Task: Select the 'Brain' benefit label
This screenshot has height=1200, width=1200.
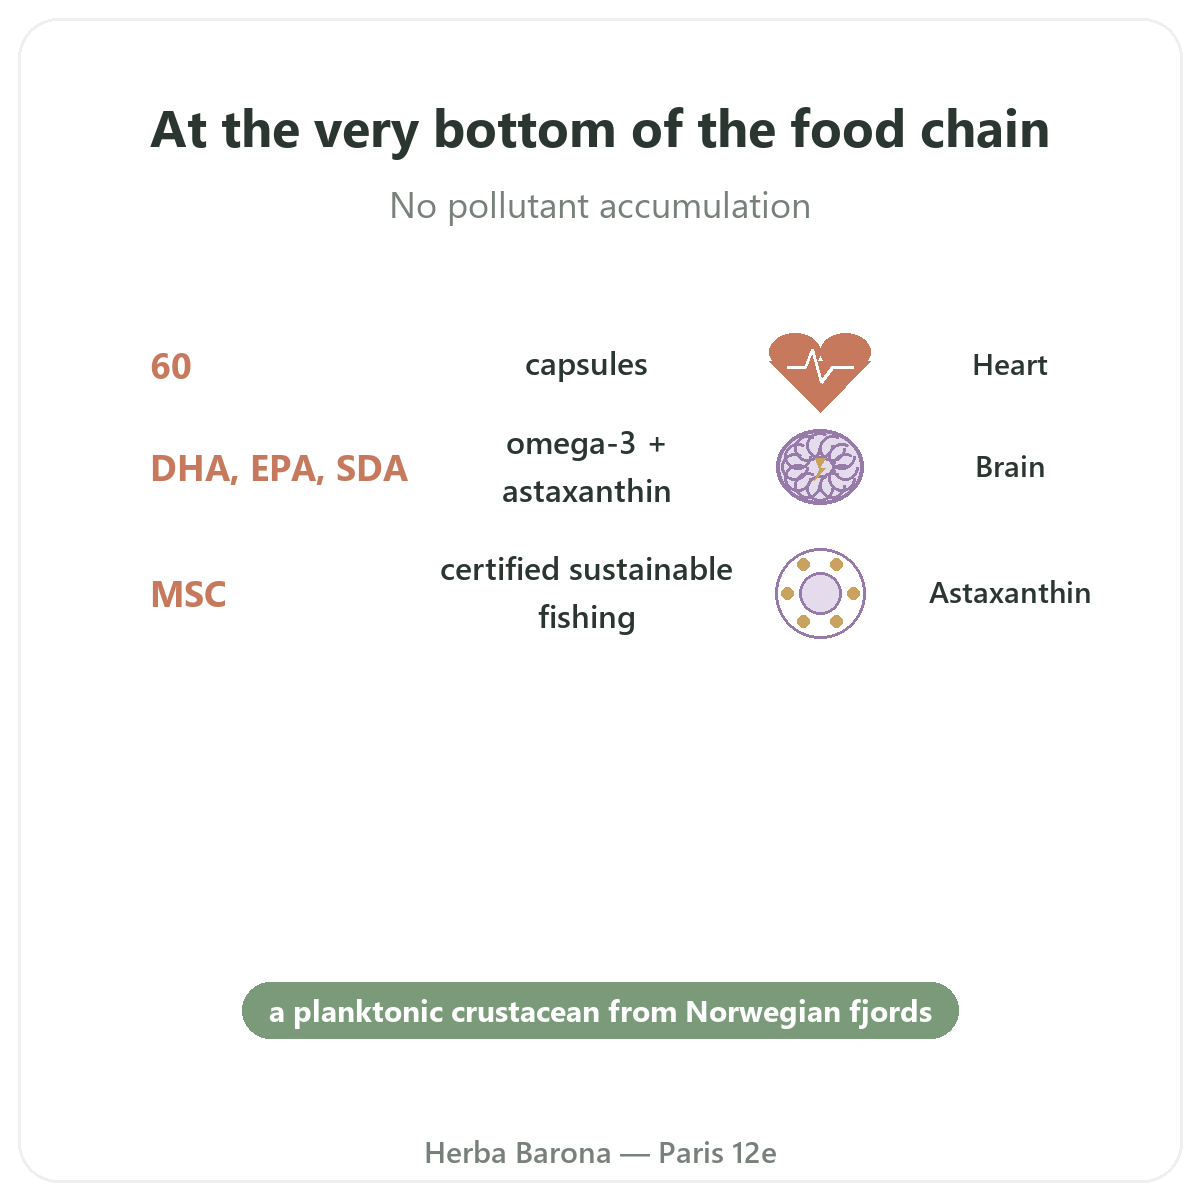Action: point(1010,467)
